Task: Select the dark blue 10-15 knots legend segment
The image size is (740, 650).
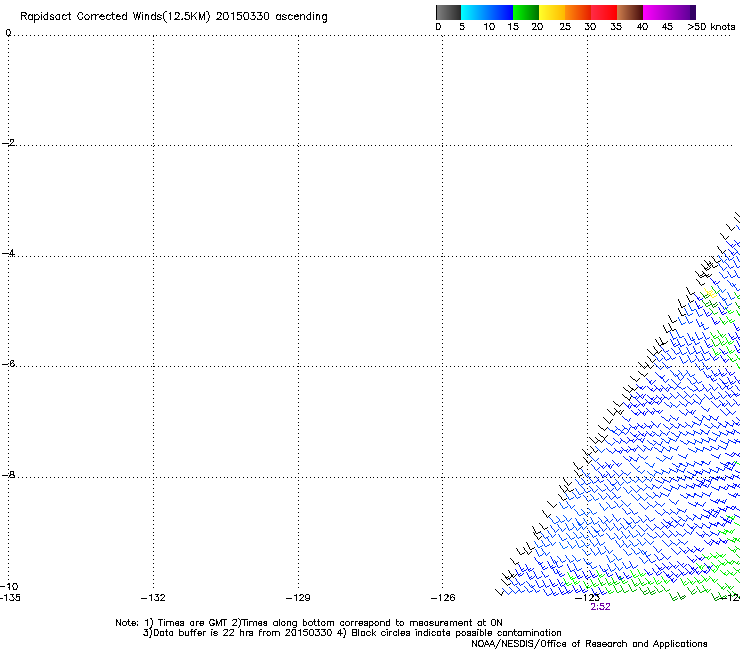Action: point(500,12)
